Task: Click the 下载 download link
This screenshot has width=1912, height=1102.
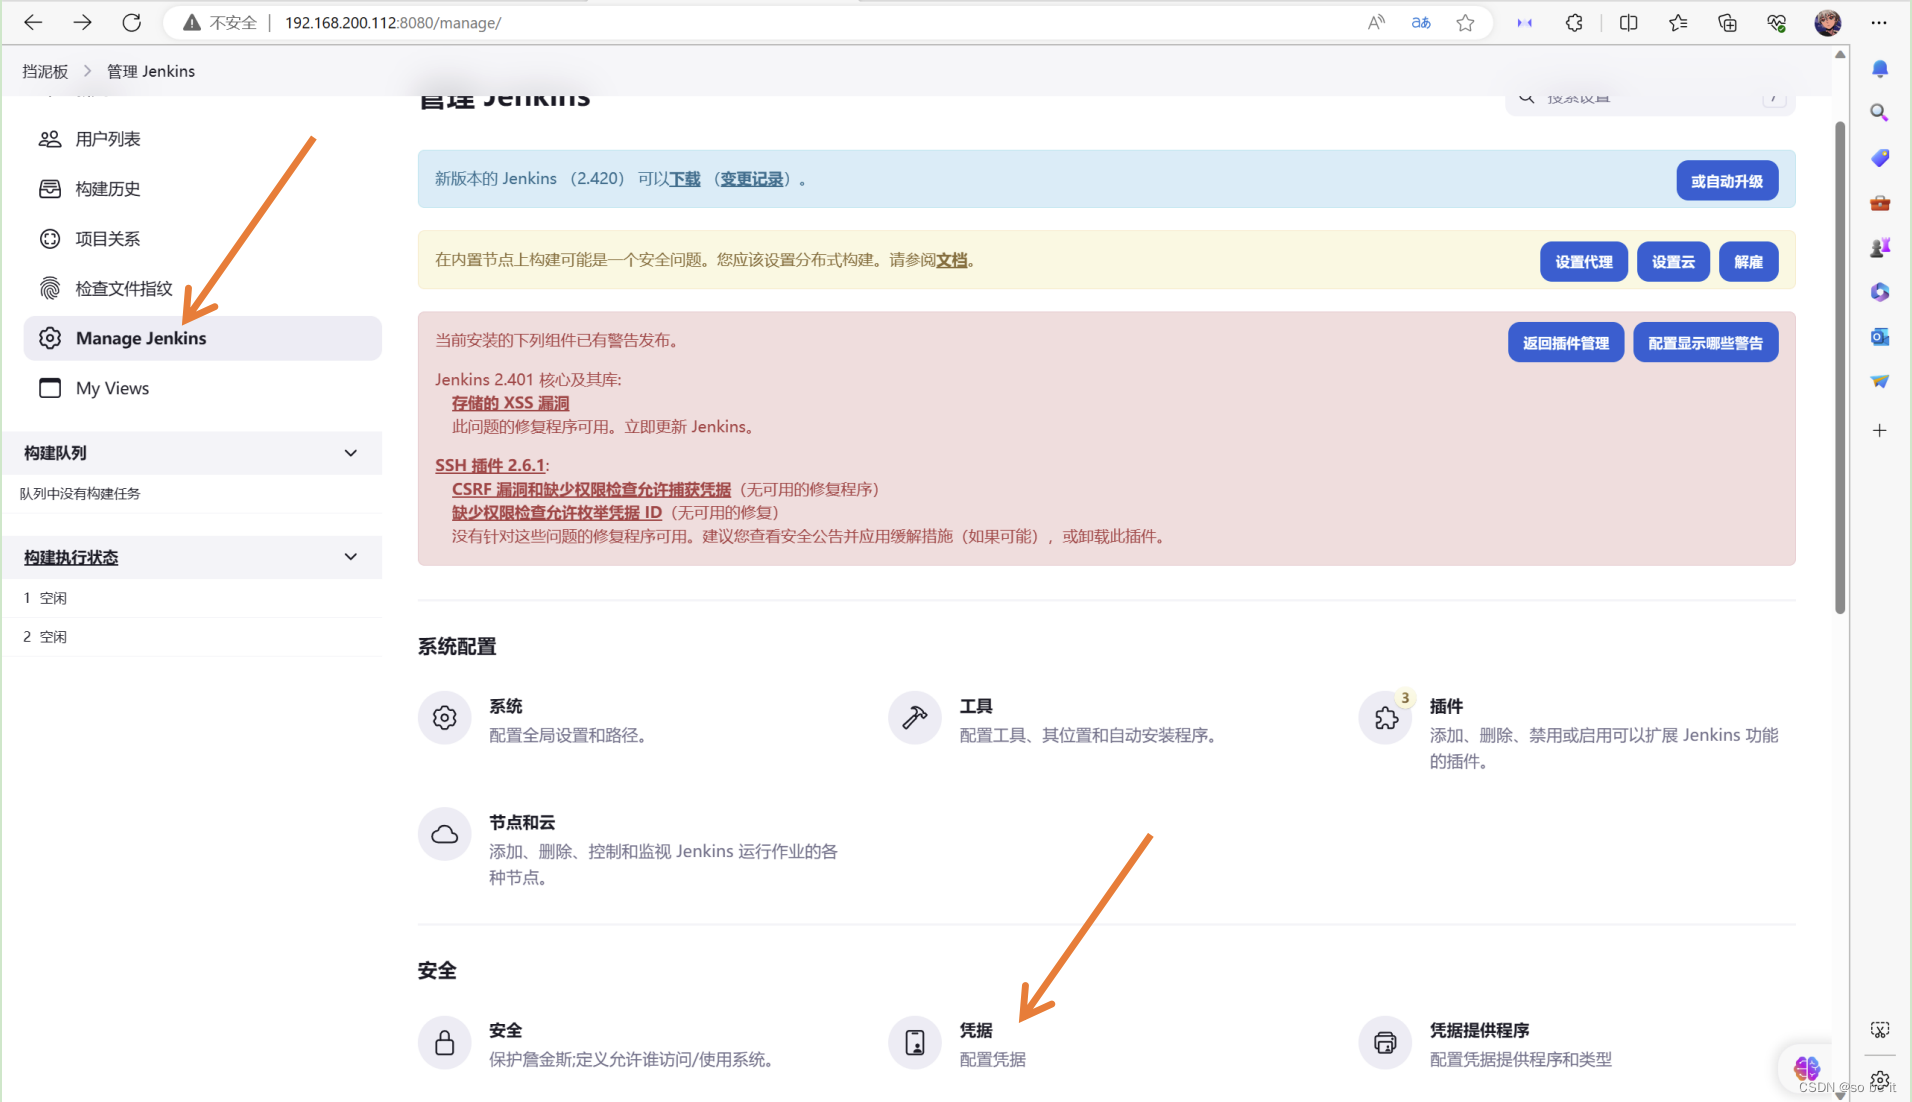Action: (x=684, y=179)
